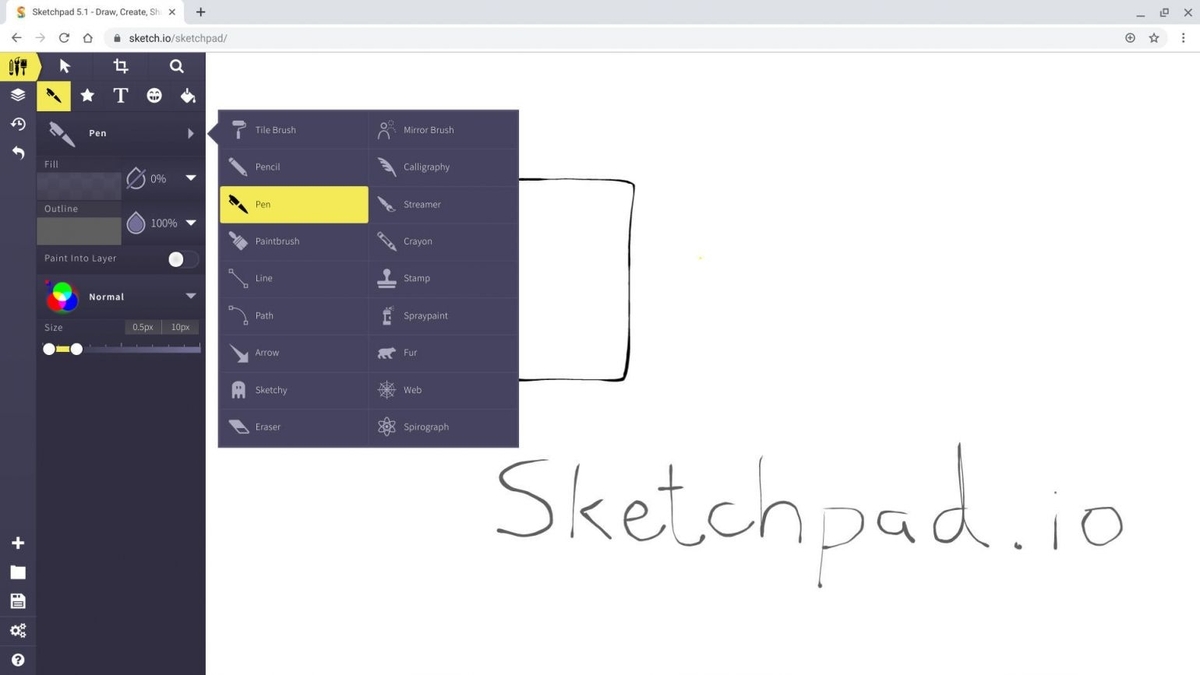Toggle Paint Into Layer

pos(176,259)
